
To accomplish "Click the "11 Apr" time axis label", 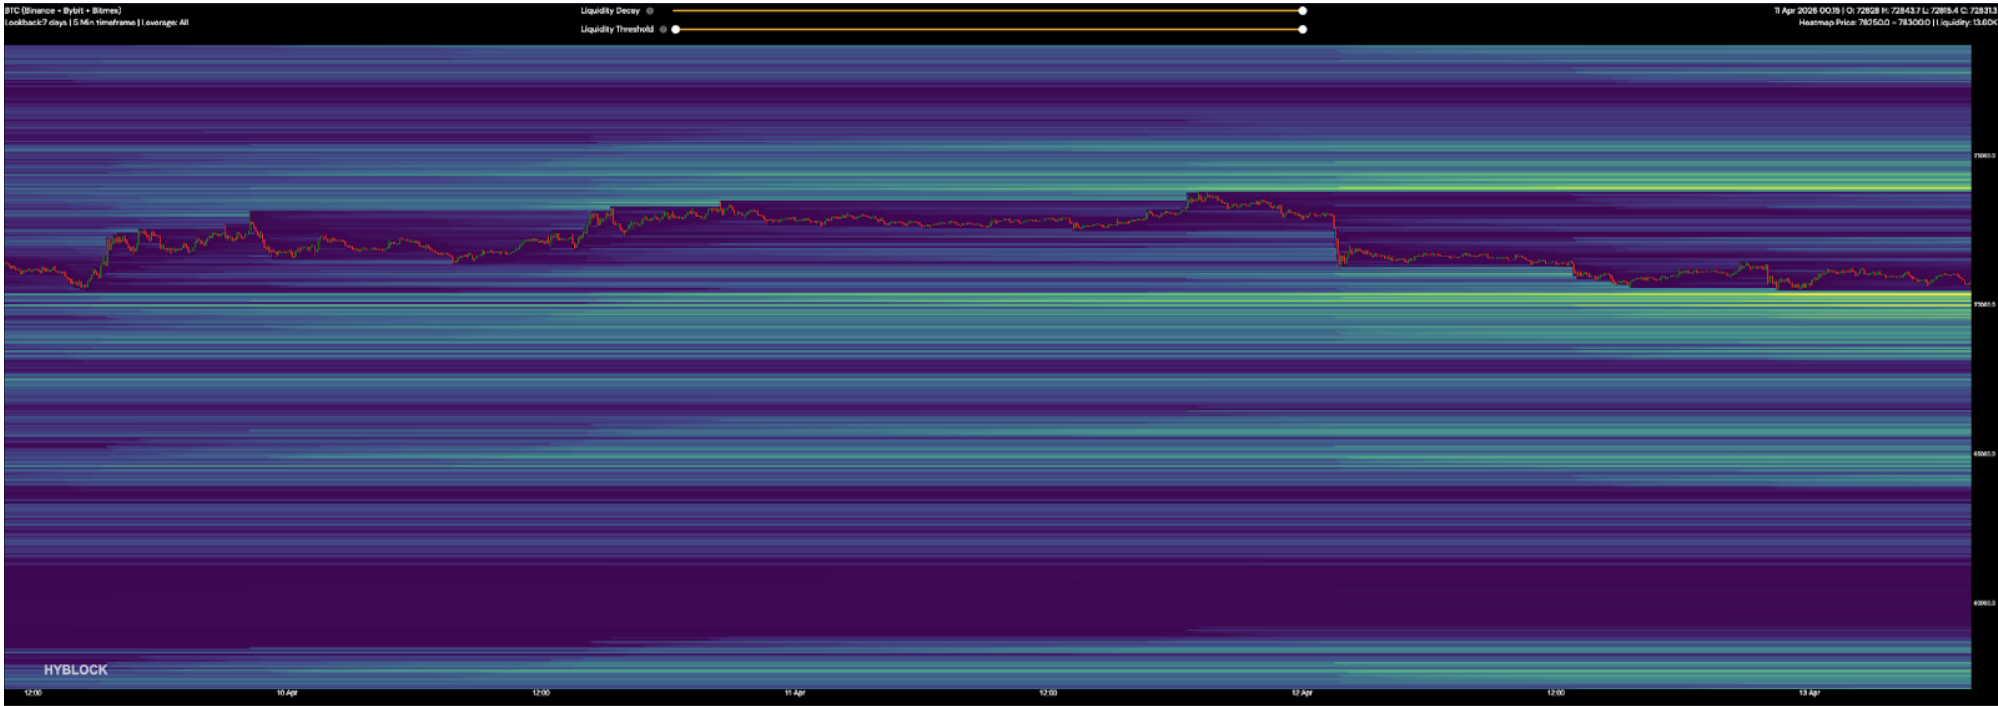I will click(x=795, y=693).
